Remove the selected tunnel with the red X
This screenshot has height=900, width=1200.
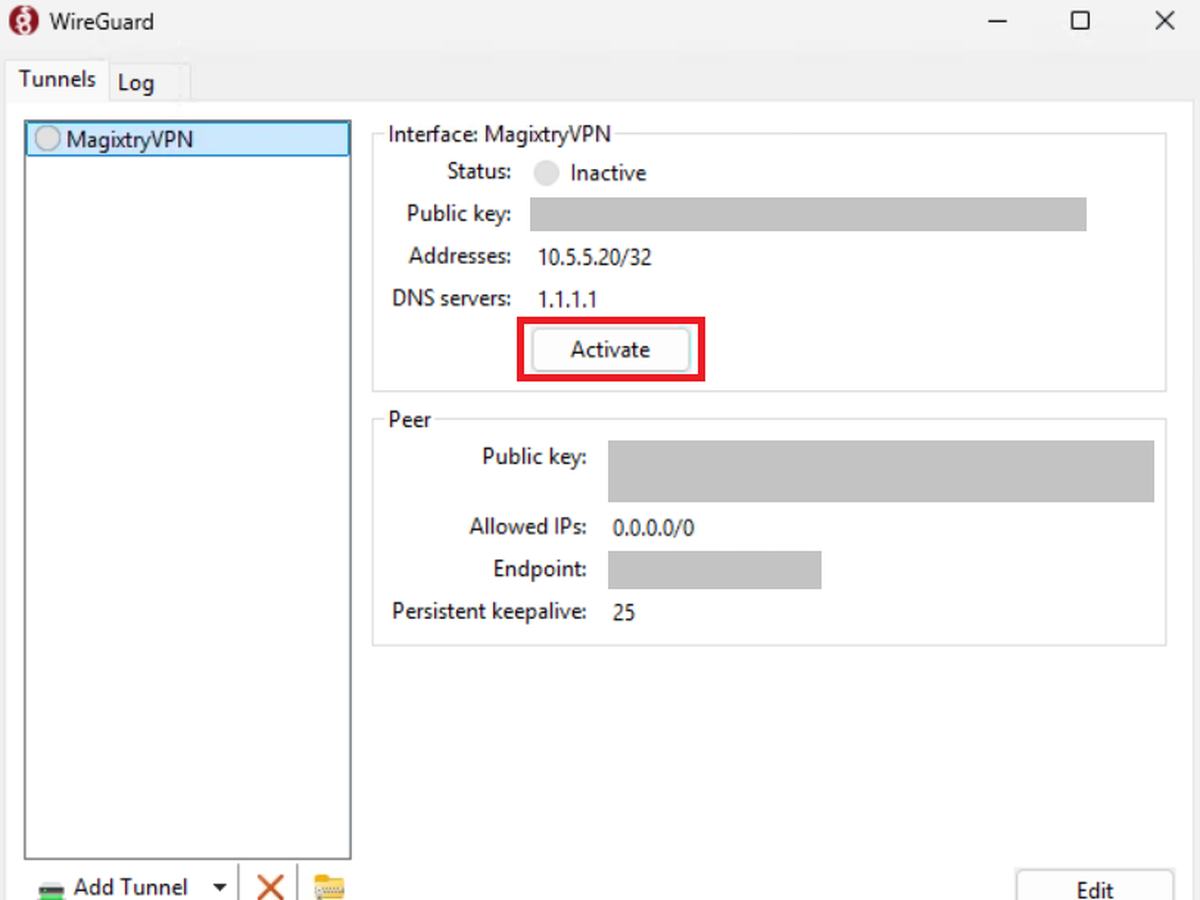pyautogui.click(x=270, y=886)
